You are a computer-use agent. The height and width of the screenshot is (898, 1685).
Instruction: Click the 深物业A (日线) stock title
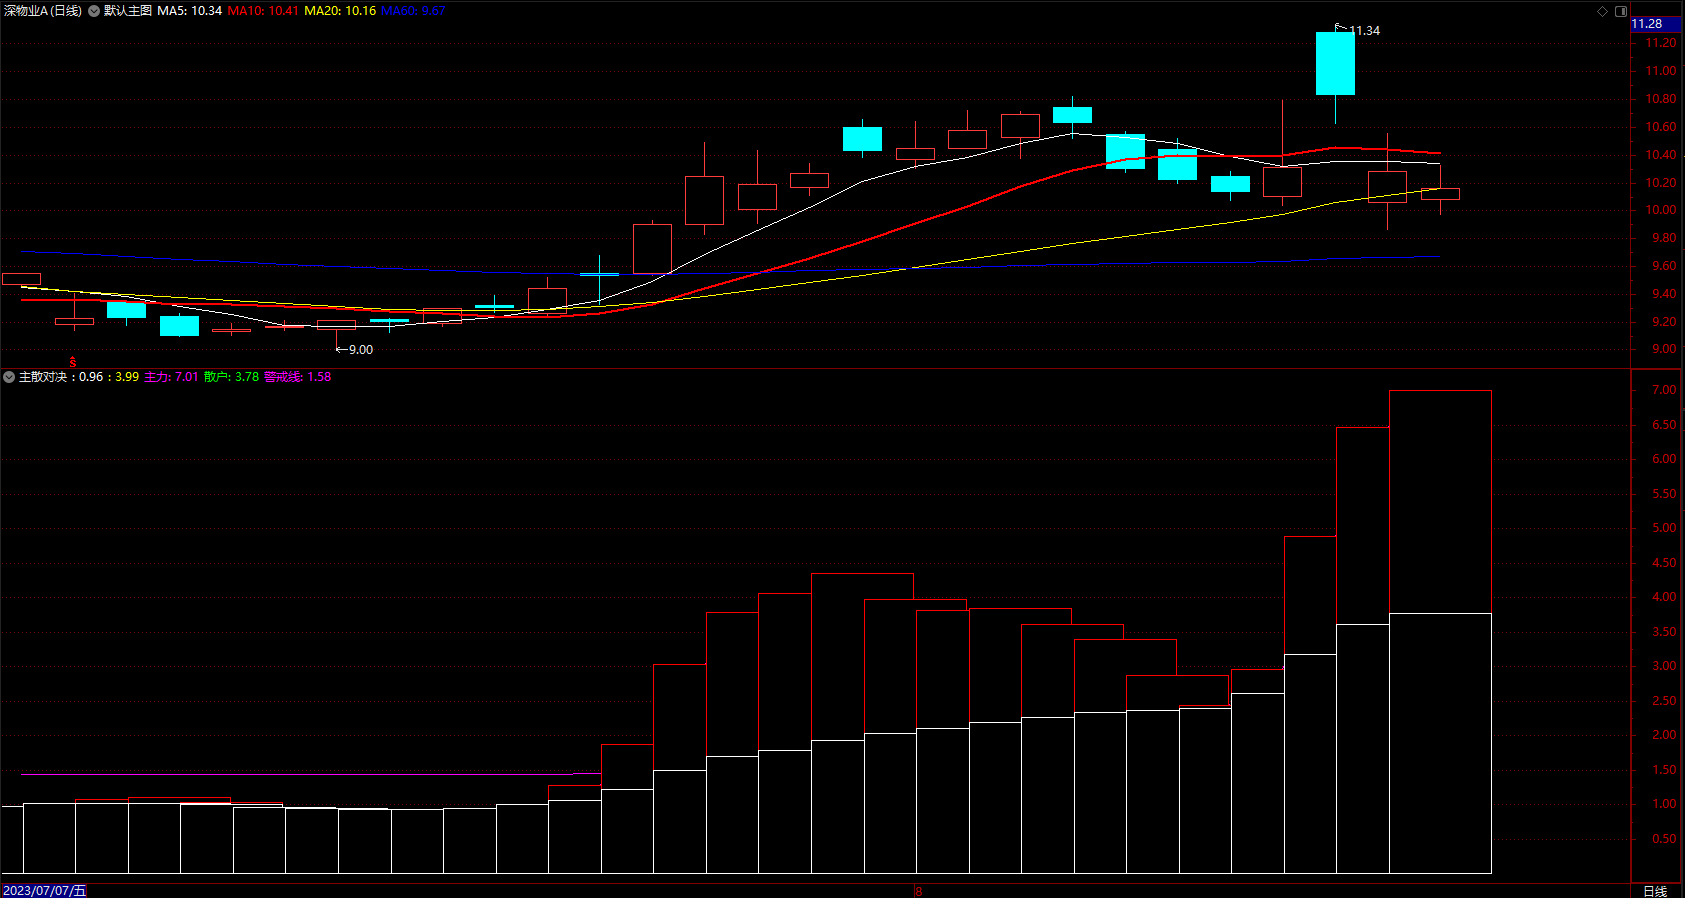click(x=43, y=11)
